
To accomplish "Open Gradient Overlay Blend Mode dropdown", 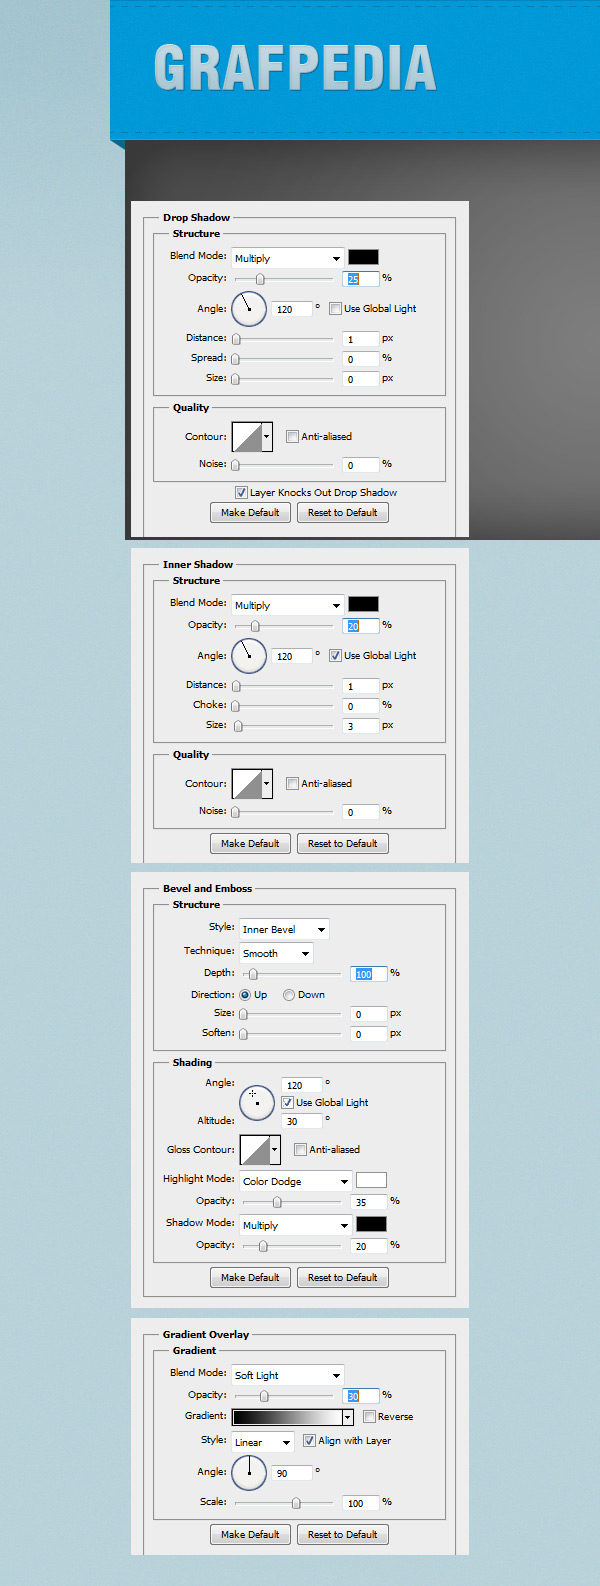I will pyautogui.click(x=288, y=1375).
